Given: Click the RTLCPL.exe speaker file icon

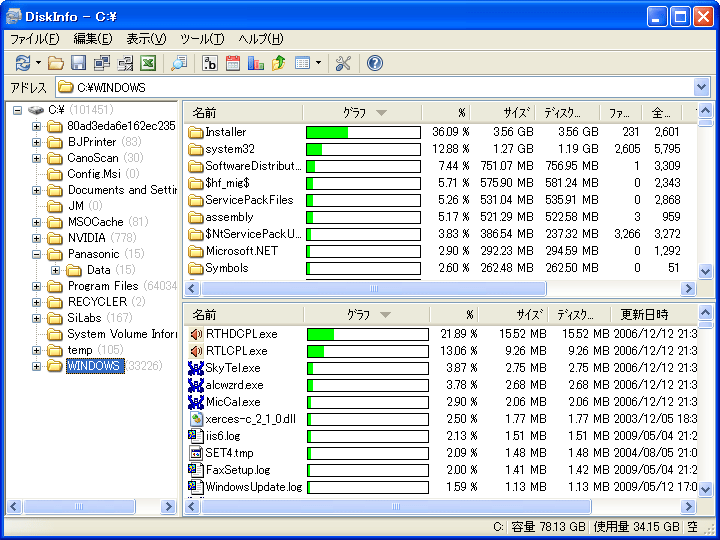Looking at the screenshot, I should coord(196,351).
